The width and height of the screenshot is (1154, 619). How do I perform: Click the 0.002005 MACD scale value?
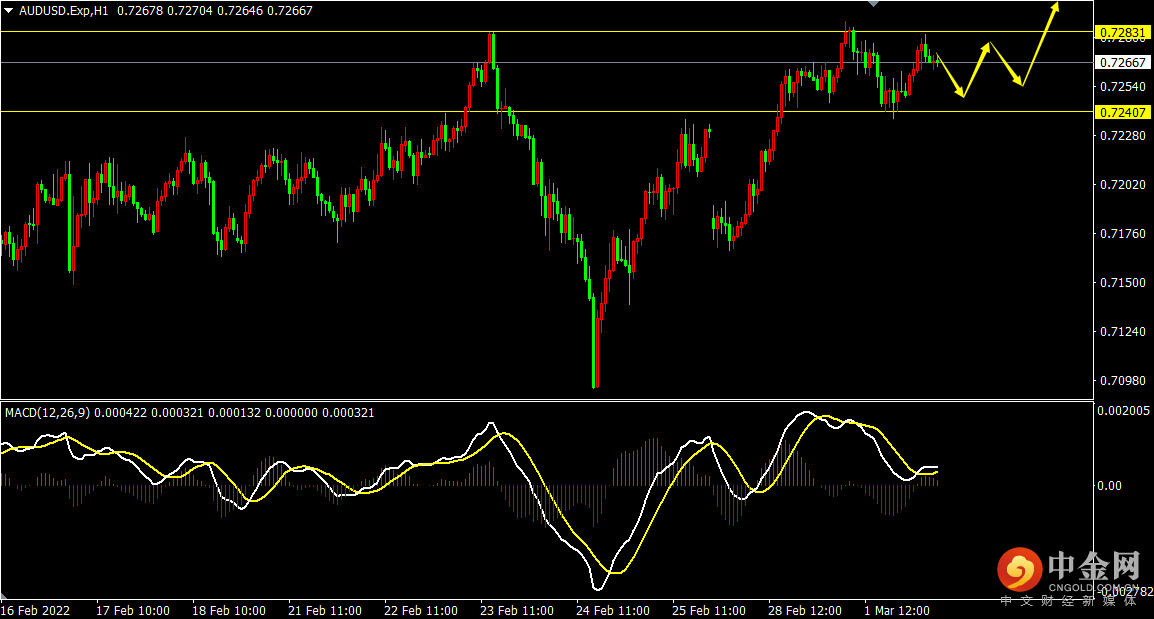coord(1123,411)
